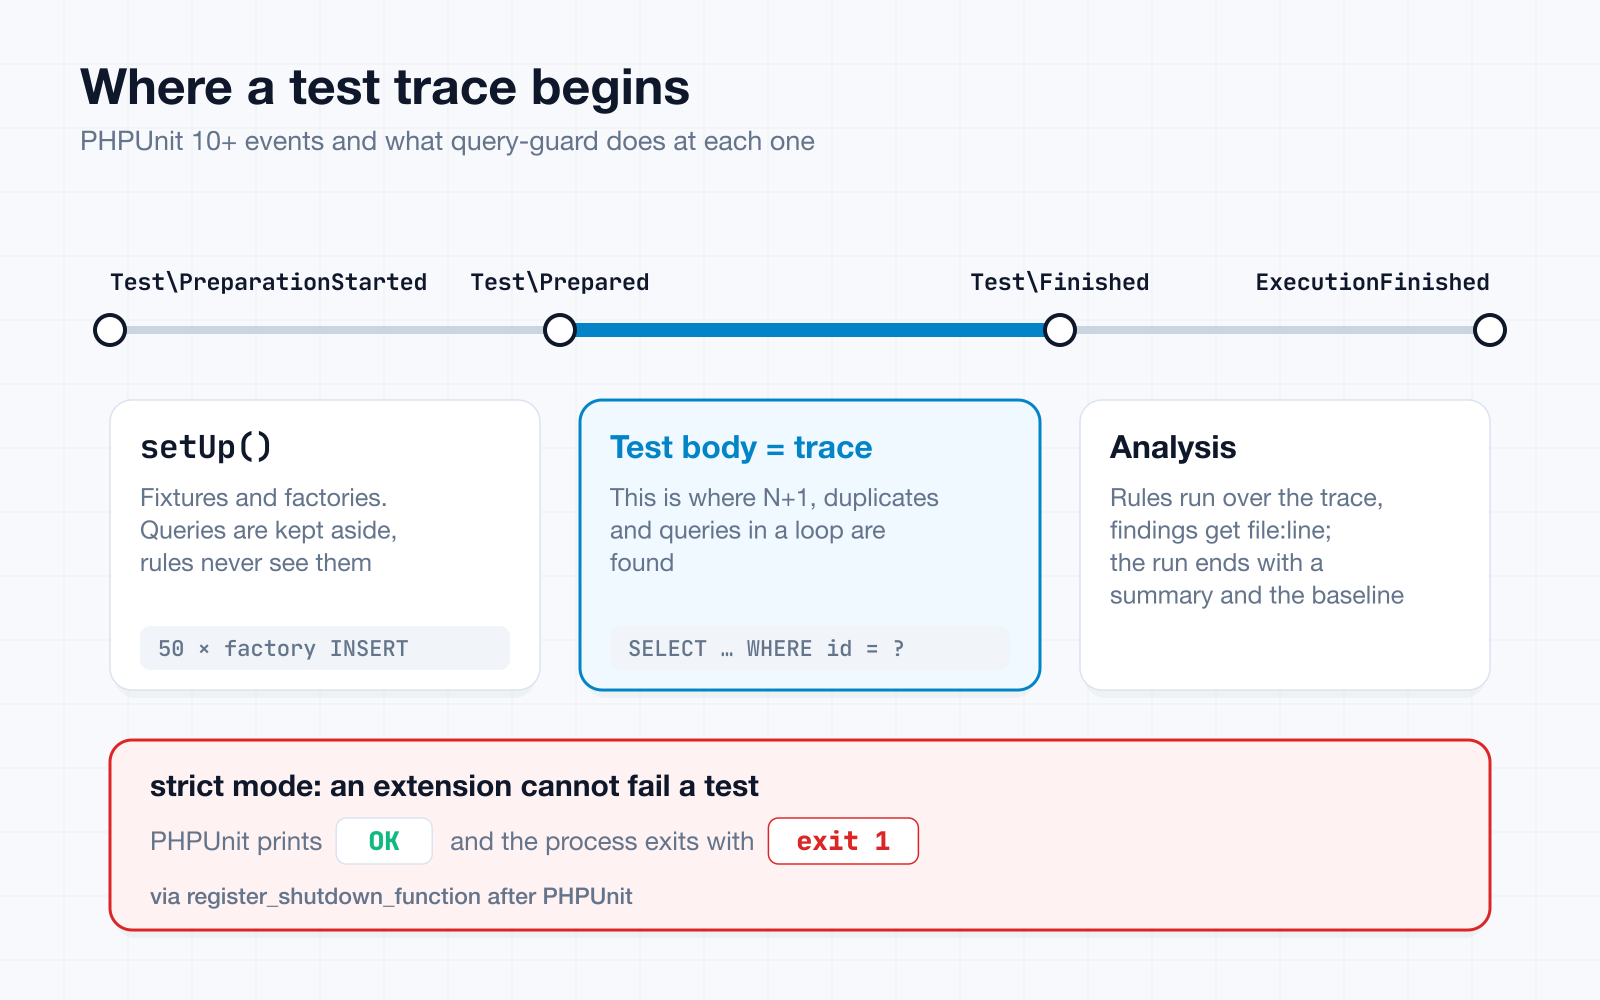Click the 'Where a test trace begins' title
Viewport: 1600px width, 1000px height.
(x=385, y=87)
